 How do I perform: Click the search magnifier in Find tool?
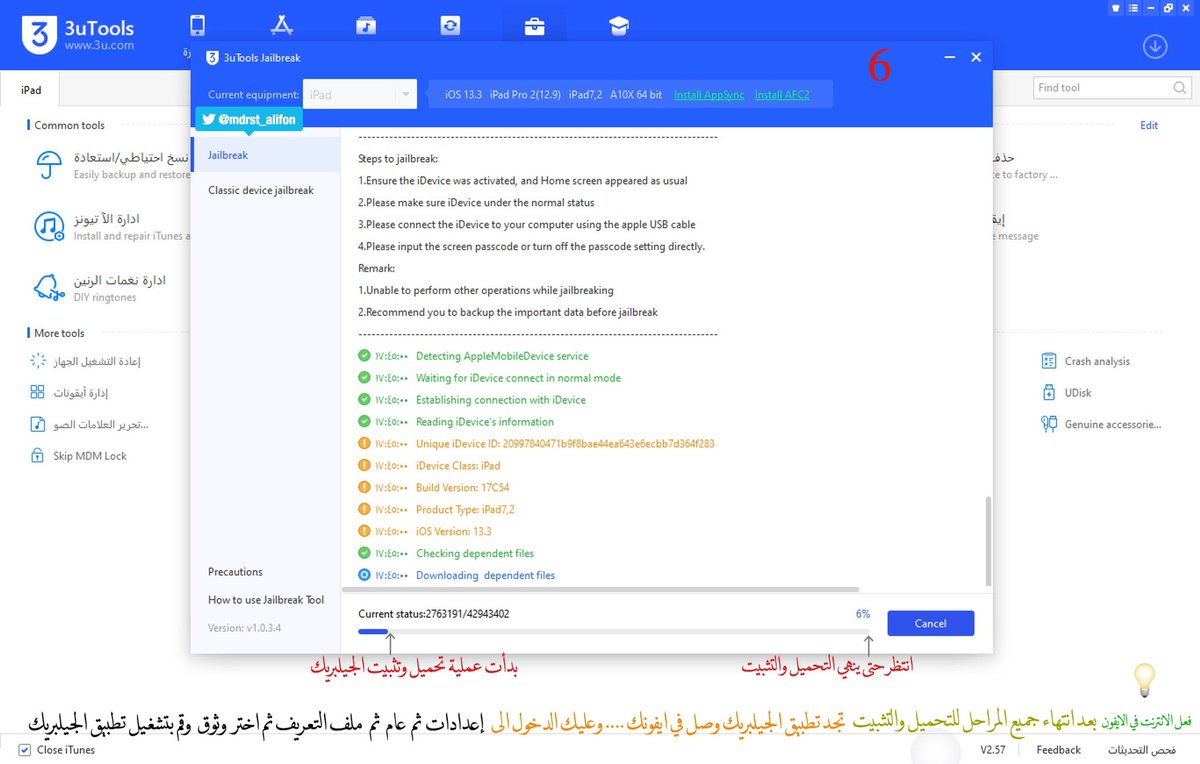click(1178, 88)
